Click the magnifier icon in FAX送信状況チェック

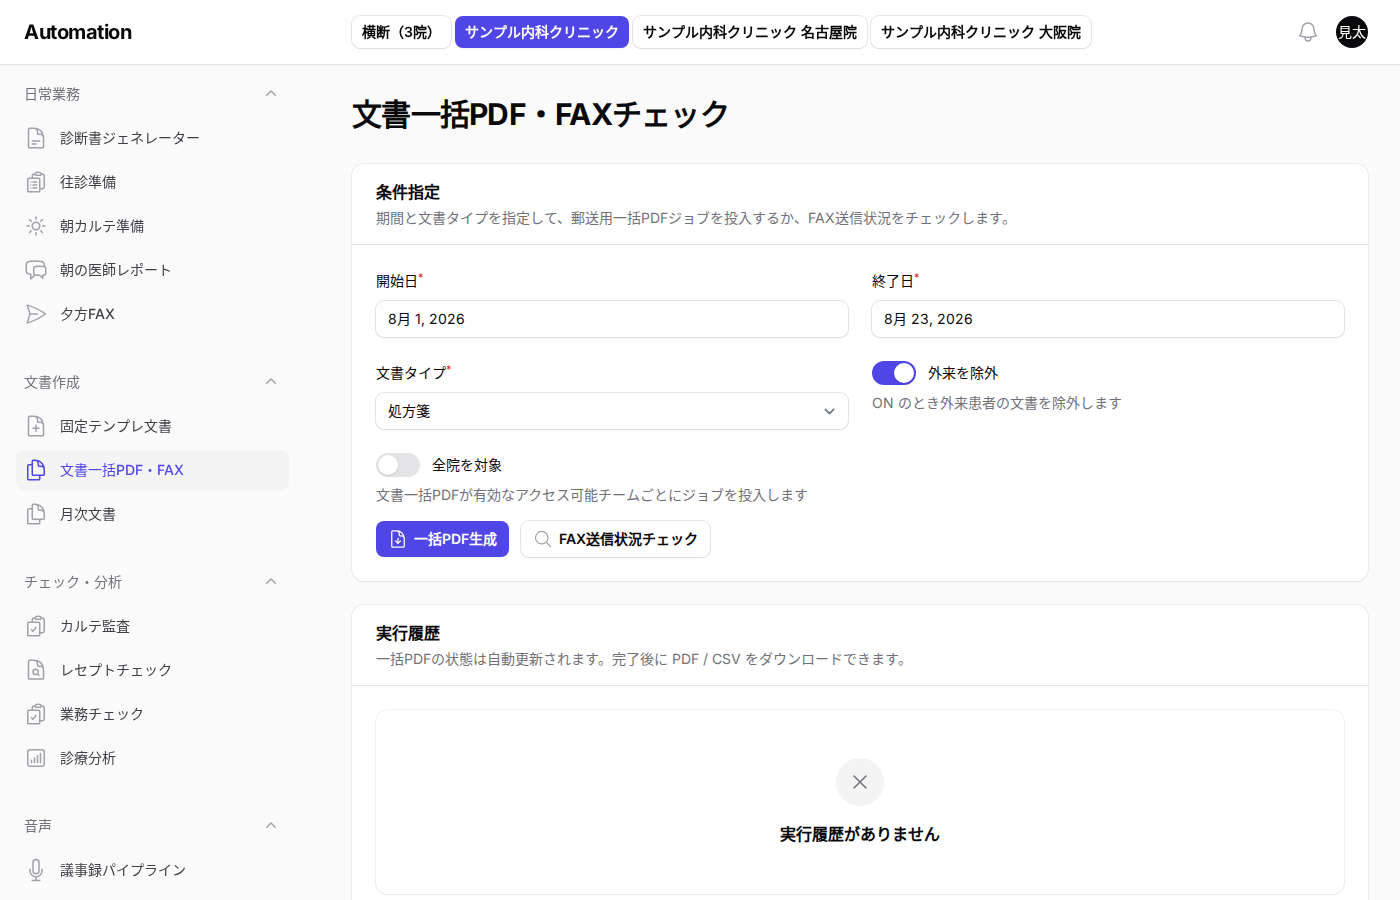pos(542,539)
